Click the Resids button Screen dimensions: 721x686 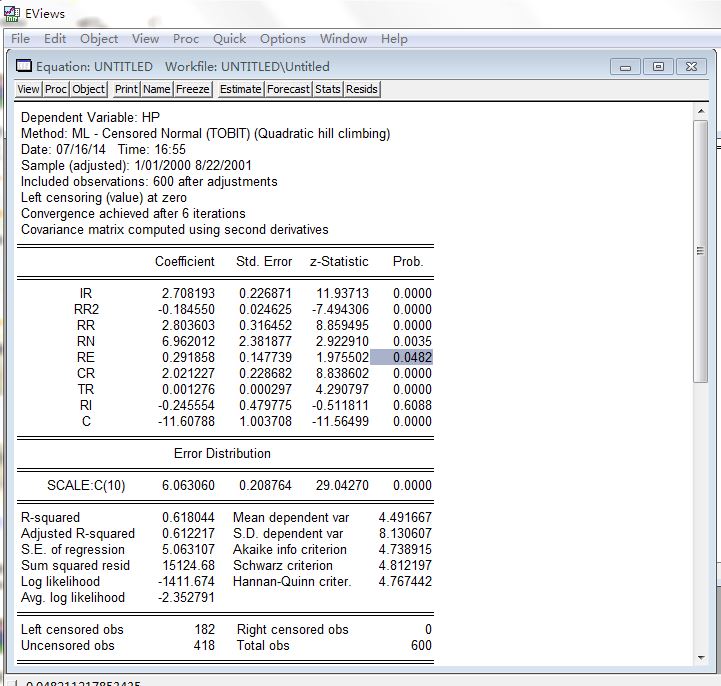361,89
